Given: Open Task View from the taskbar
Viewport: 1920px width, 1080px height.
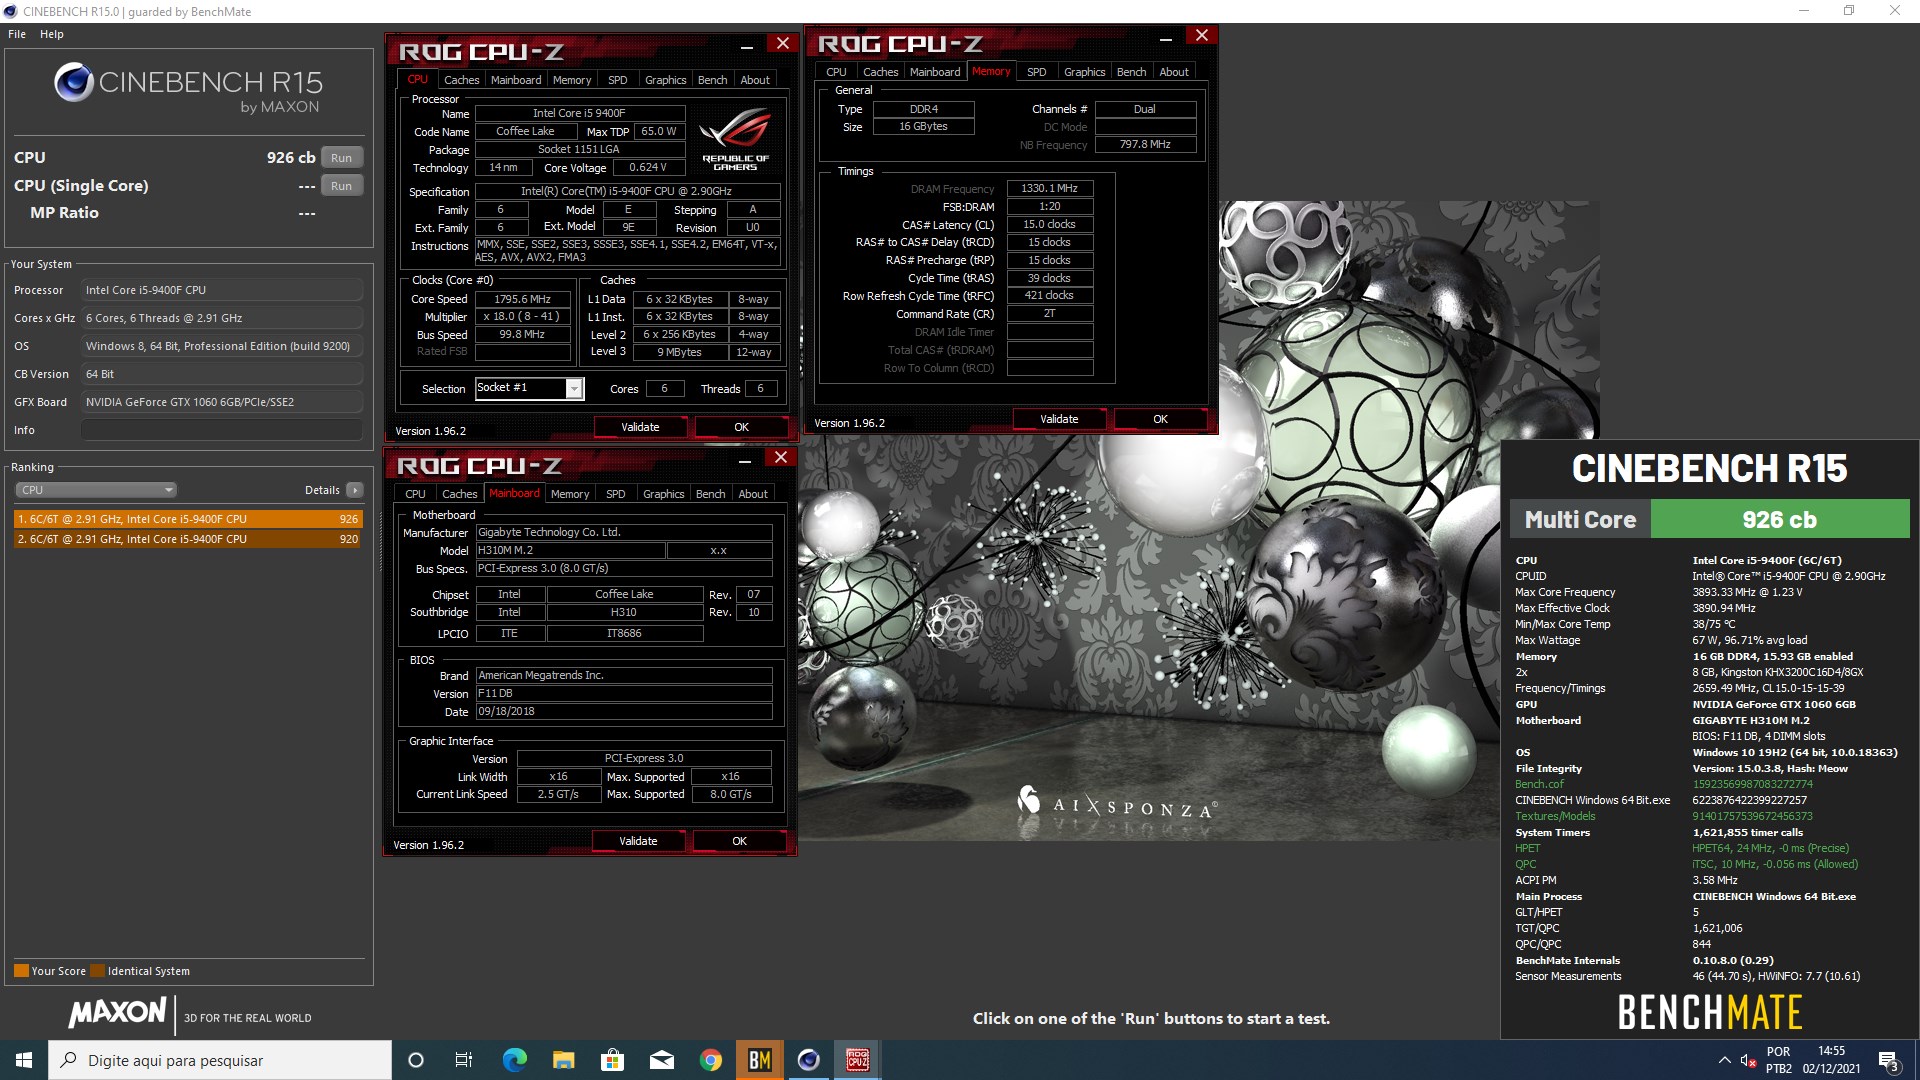Looking at the screenshot, I should point(464,1060).
